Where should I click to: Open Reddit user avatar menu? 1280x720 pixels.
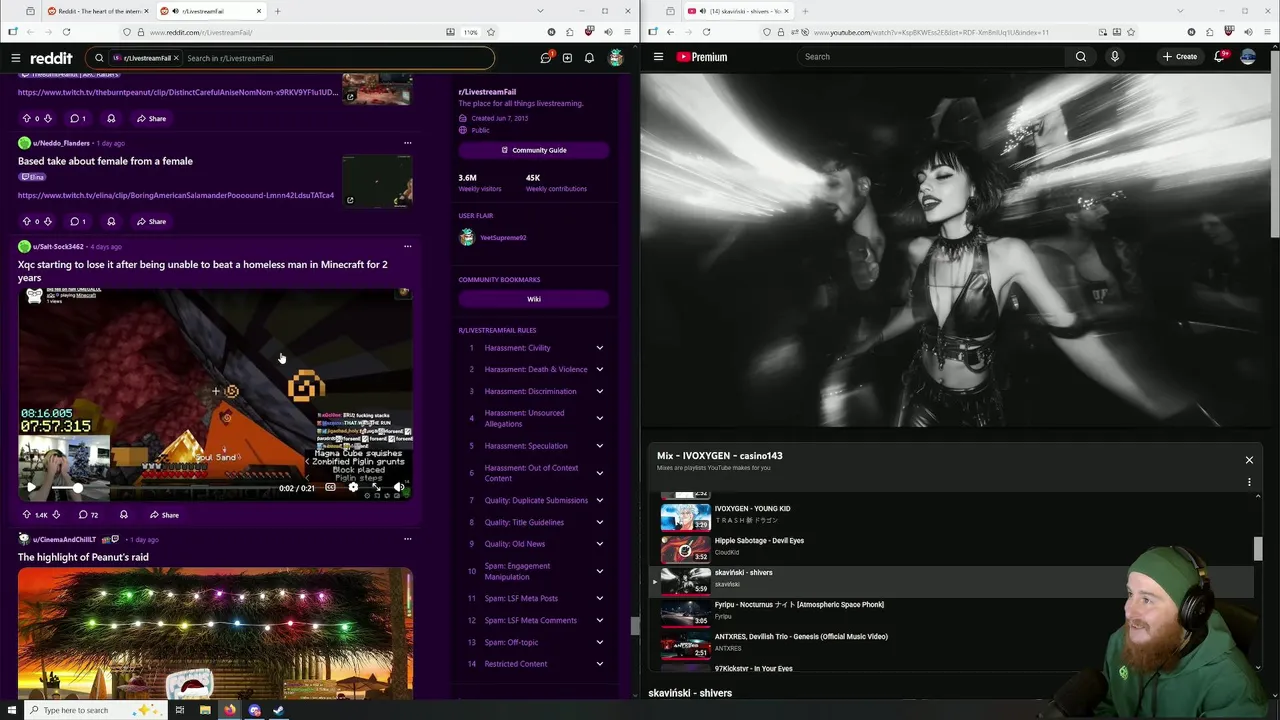point(615,58)
